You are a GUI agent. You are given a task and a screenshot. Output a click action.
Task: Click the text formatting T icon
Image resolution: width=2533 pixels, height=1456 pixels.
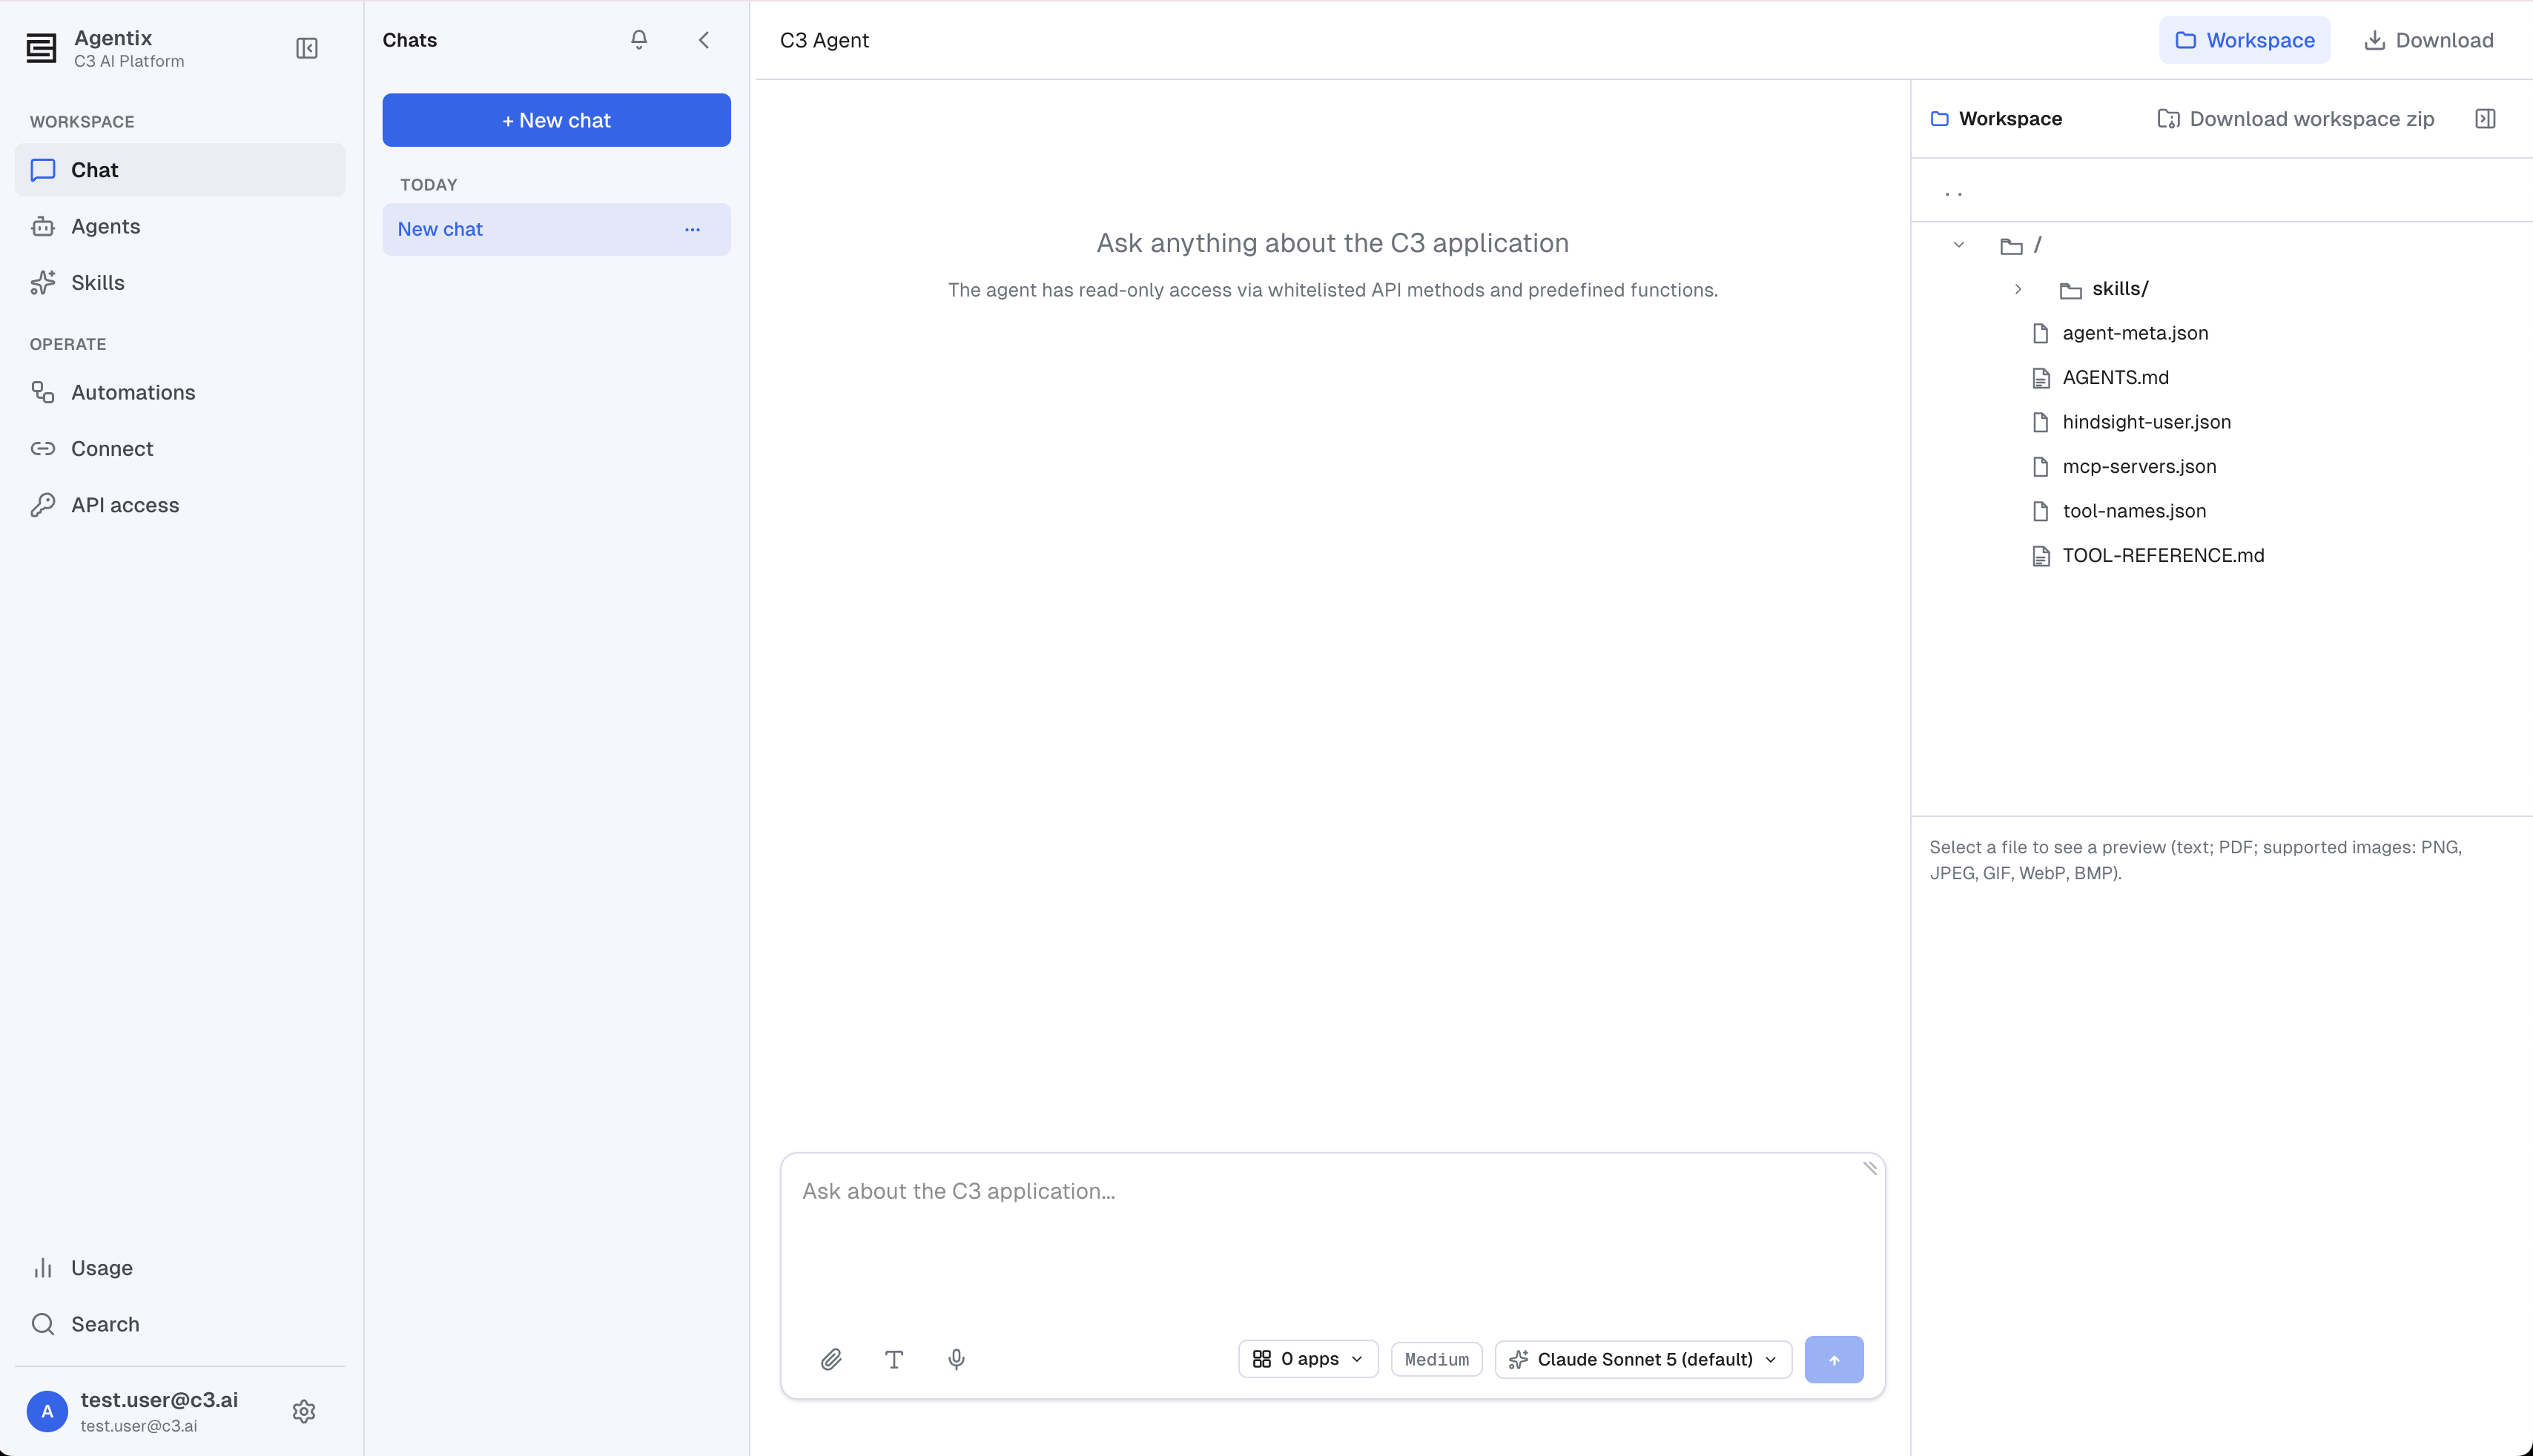point(894,1359)
